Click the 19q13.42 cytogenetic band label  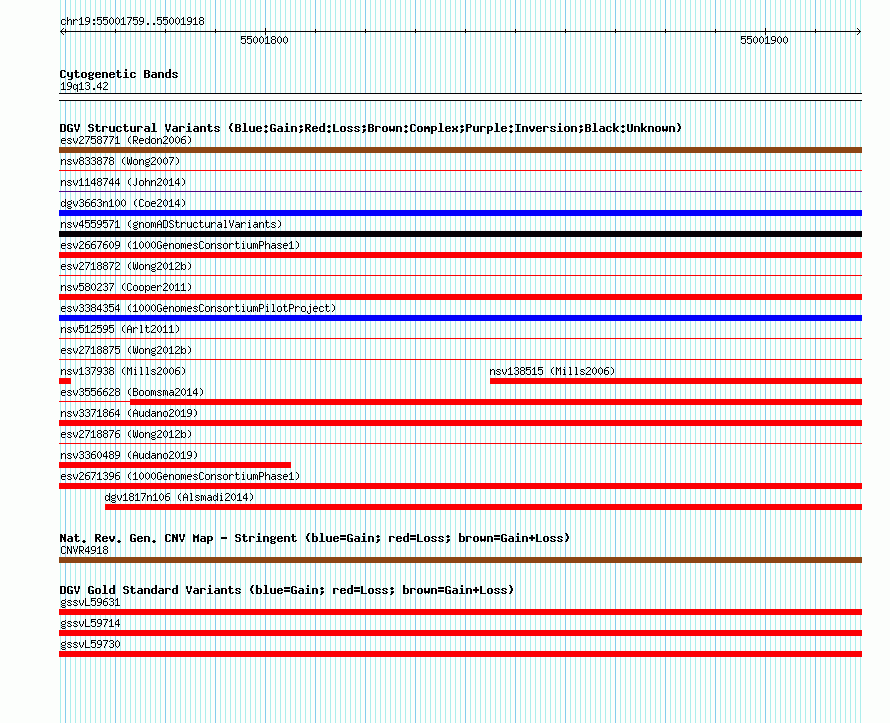pos(84,86)
